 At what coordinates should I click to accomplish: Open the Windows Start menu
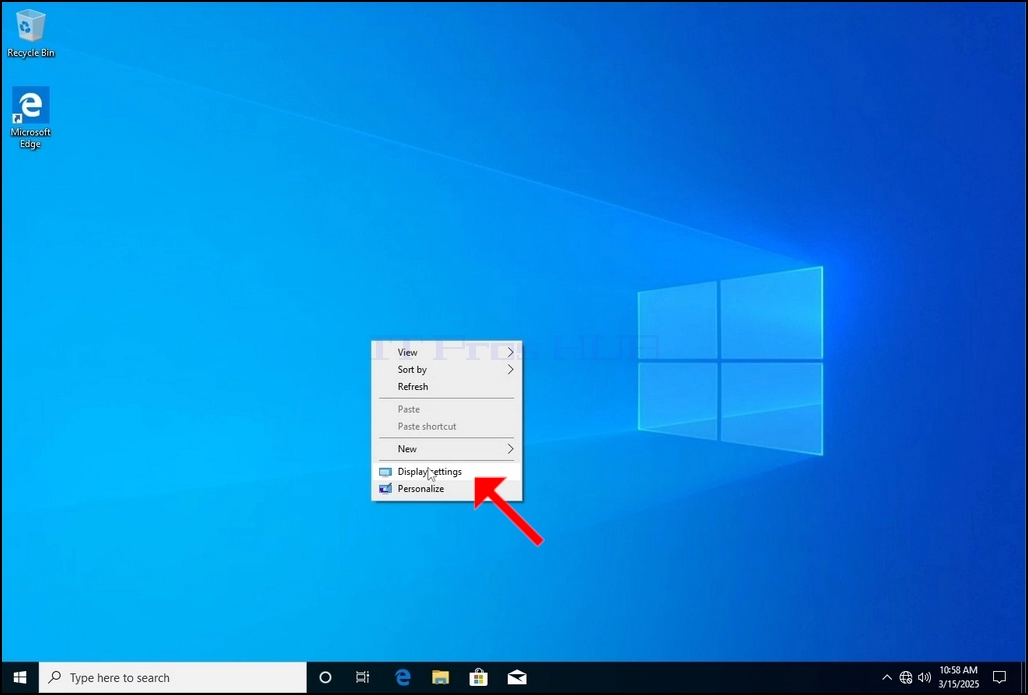tap(20, 677)
